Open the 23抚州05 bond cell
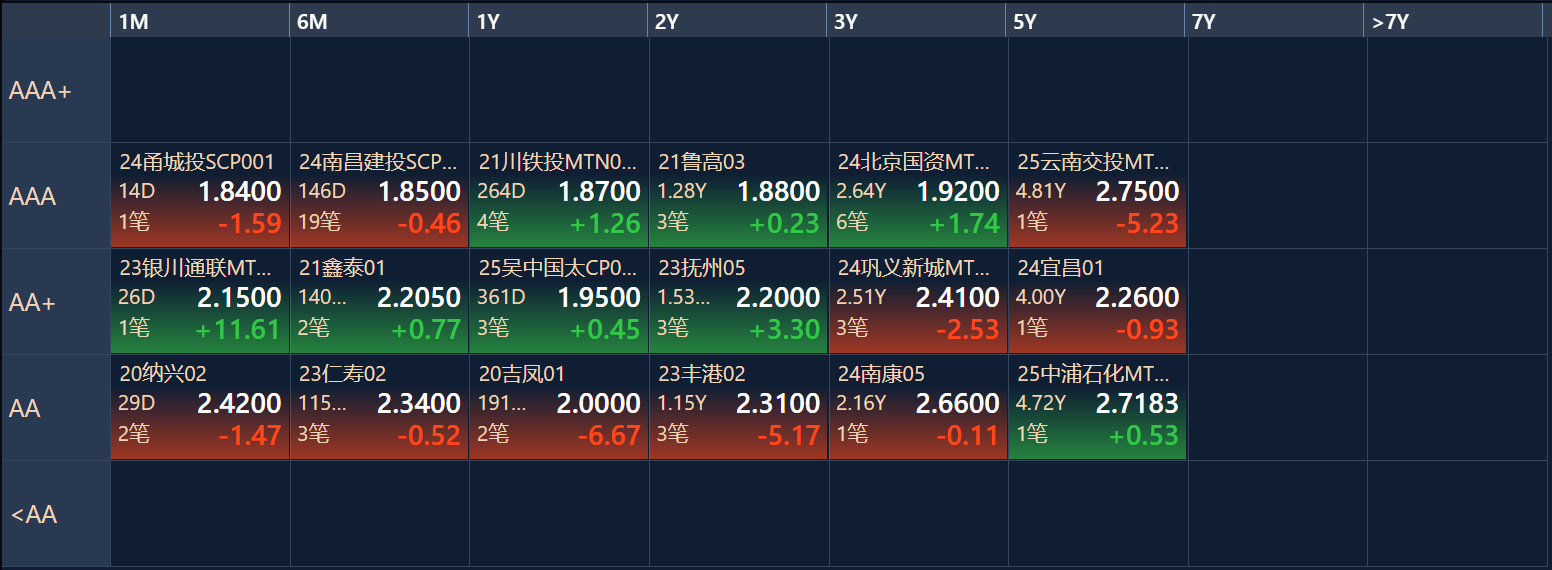 pos(738,302)
